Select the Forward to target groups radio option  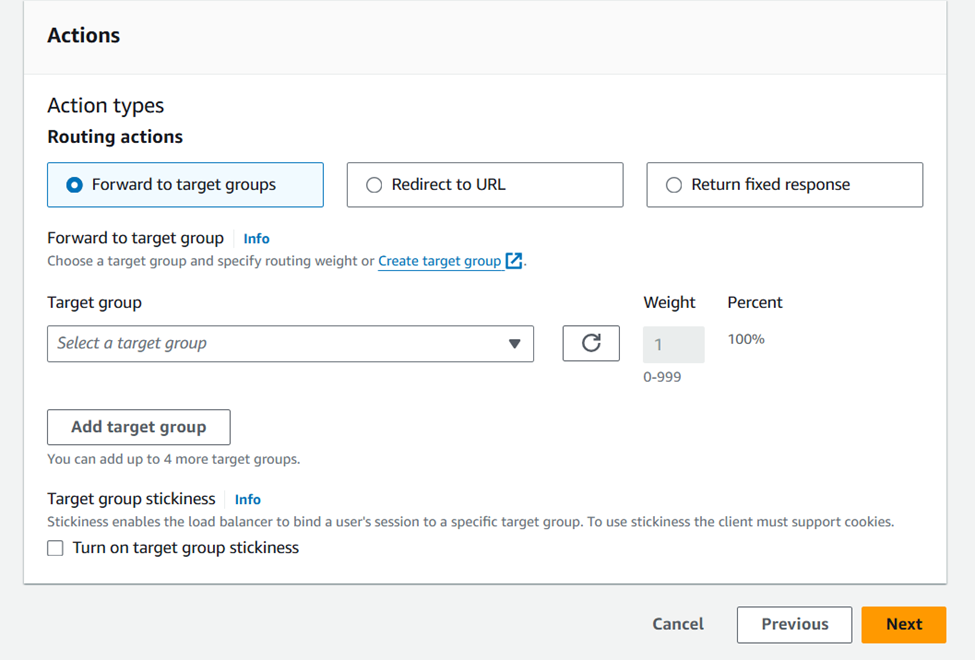click(74, 185)
